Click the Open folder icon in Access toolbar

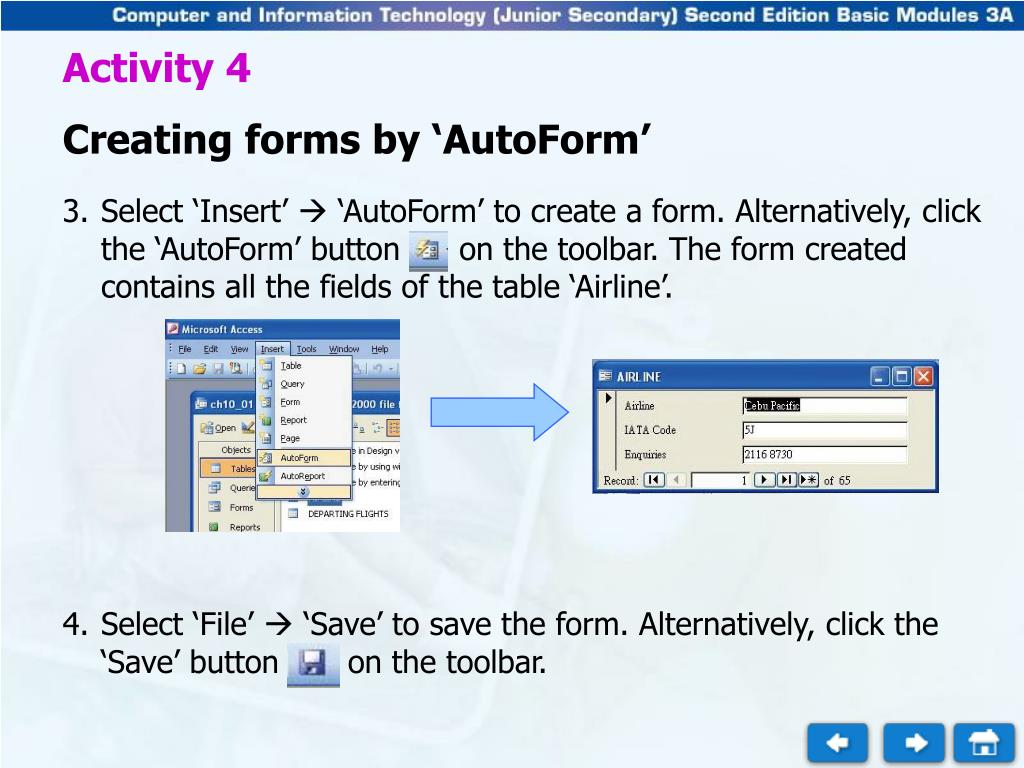point(199,368)
